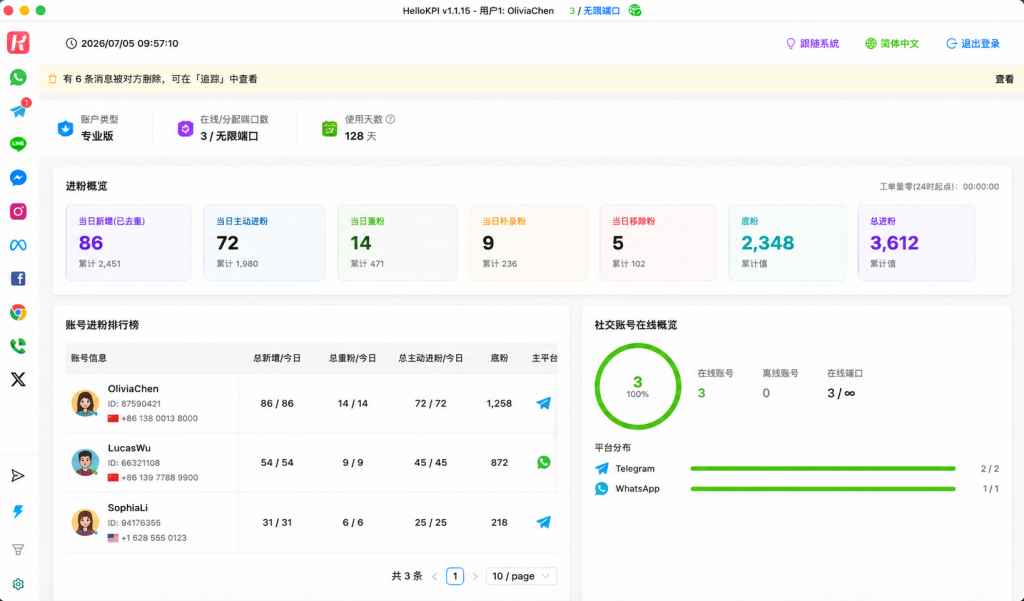Click 无限端口 link in title bar
The width and height of the screenshot is (1024, 601).
tap(601, 10)
